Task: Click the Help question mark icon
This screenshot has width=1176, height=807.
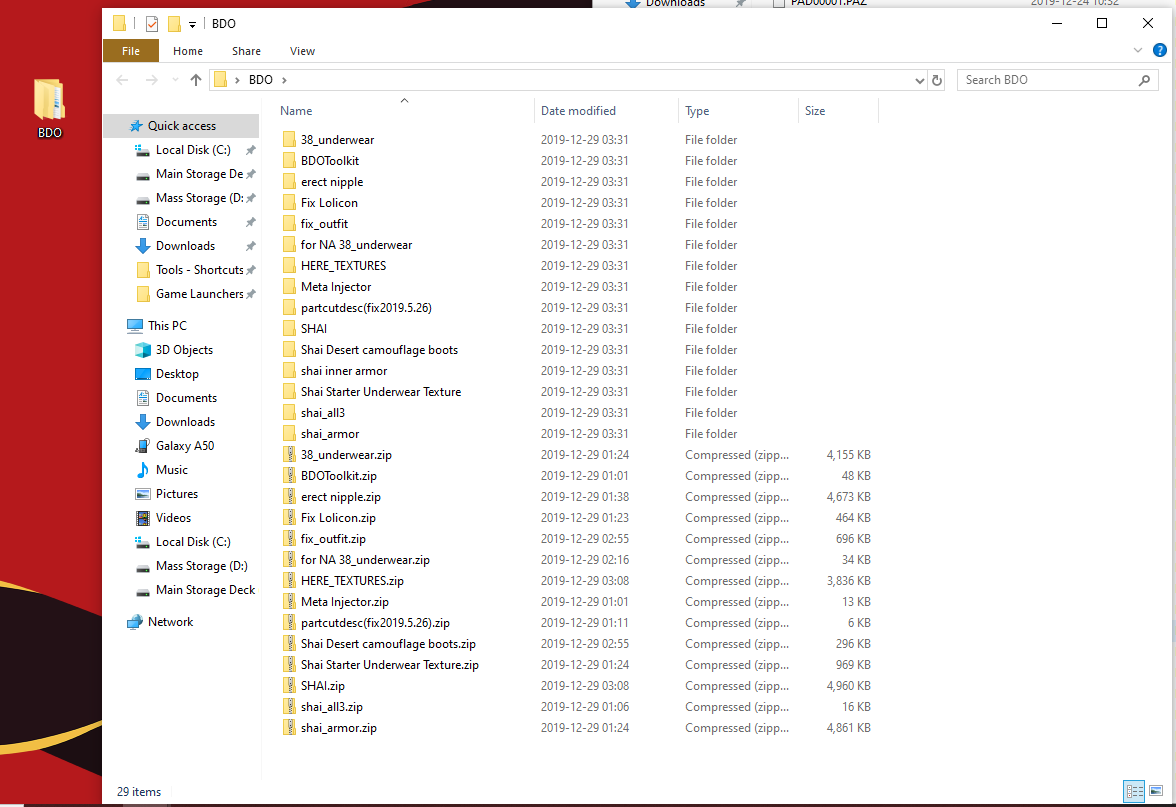Action: pos(1159,50)
